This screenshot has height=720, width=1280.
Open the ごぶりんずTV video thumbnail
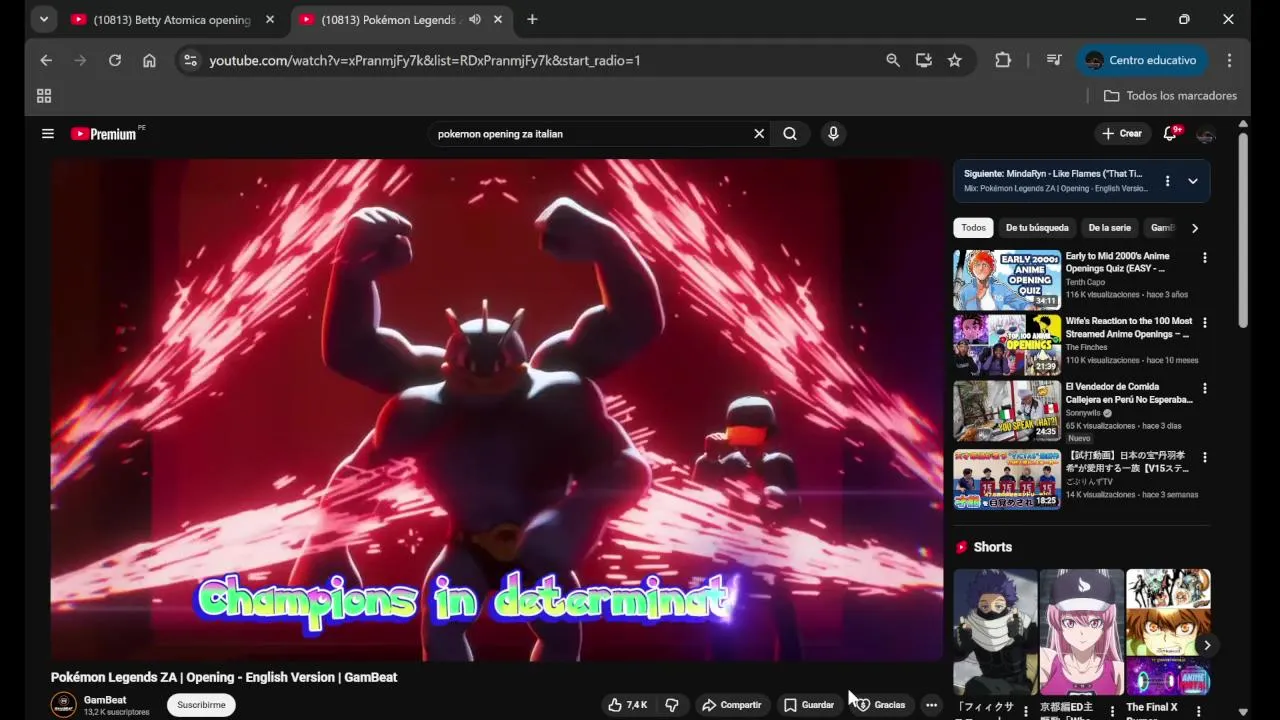[1007, 479]
